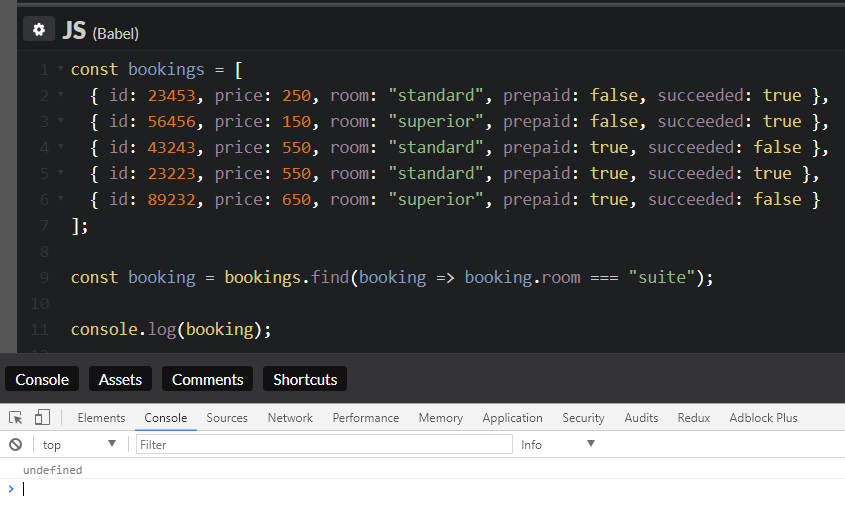Collapse code fold arrow on line 4
This screenshot has height=509, width=845.
(x=60, y=147)
